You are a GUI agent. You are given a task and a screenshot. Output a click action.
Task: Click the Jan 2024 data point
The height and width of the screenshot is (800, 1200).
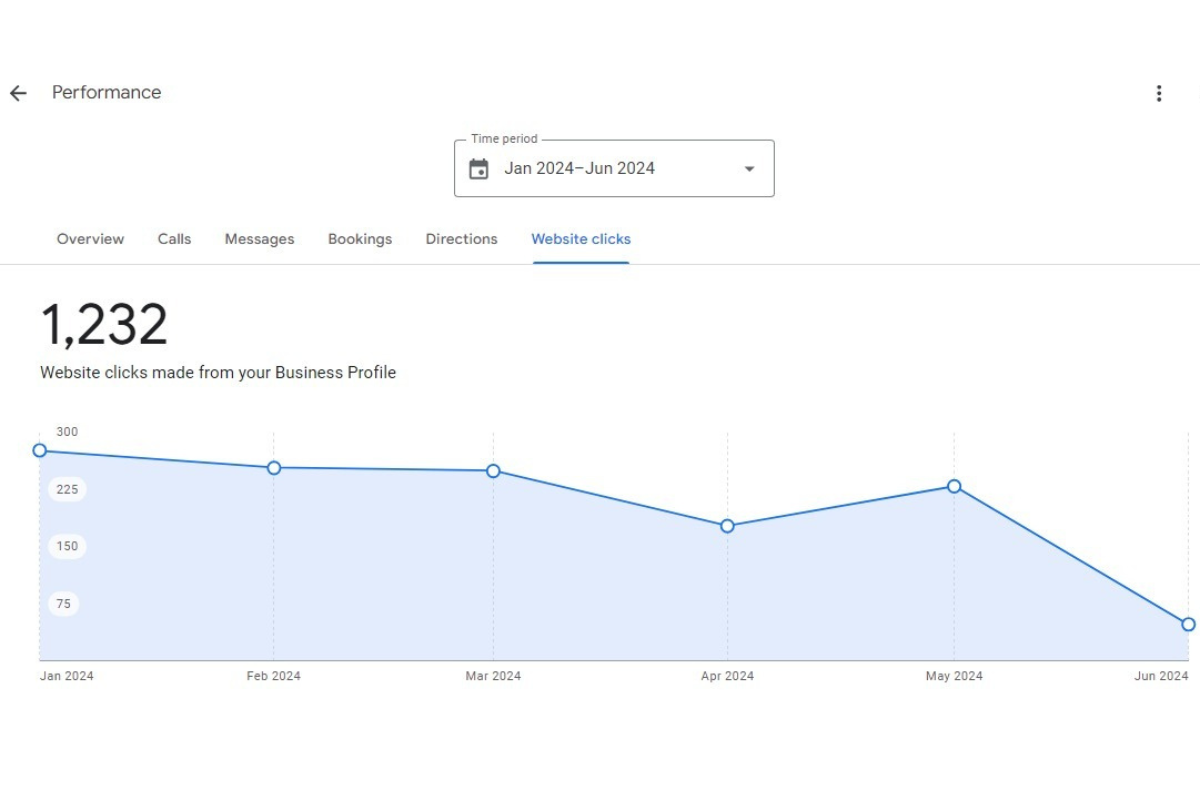(x=40, y=451)
